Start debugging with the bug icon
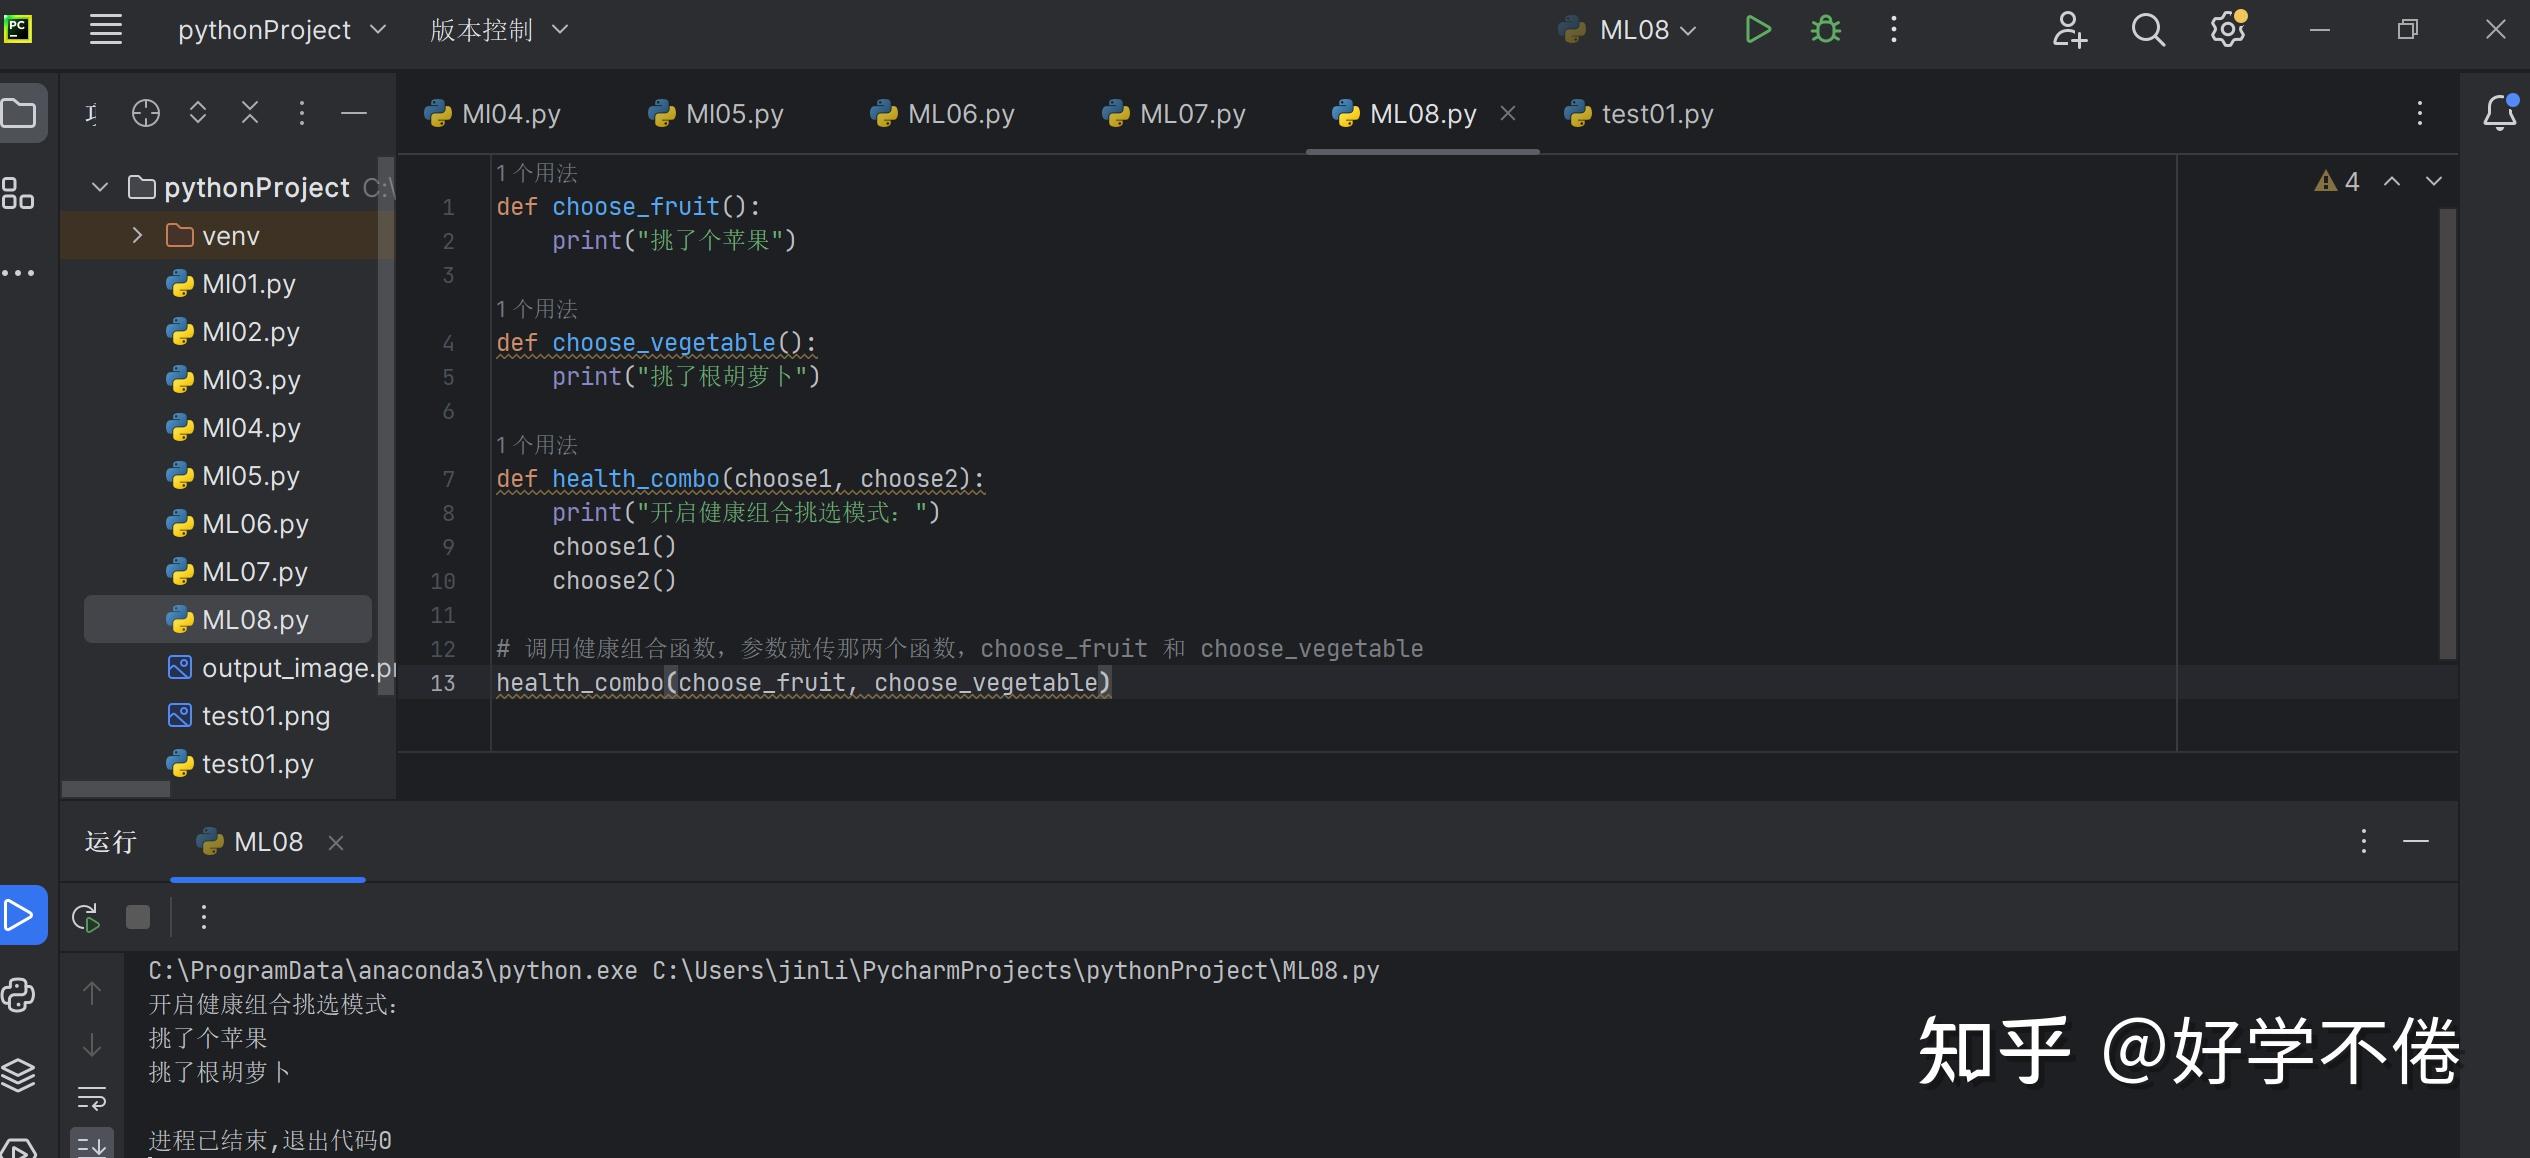 pyautogui.click(x=1826, y=30)
